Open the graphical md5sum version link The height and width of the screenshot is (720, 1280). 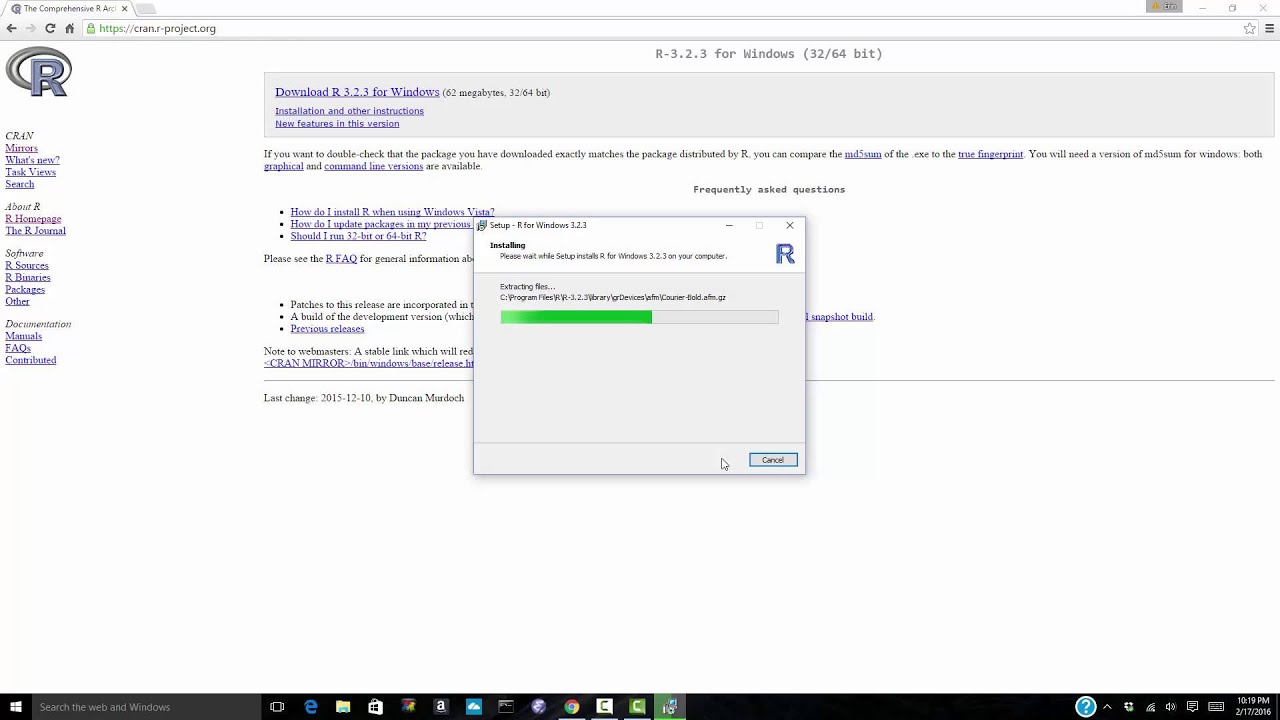(283, 166)
